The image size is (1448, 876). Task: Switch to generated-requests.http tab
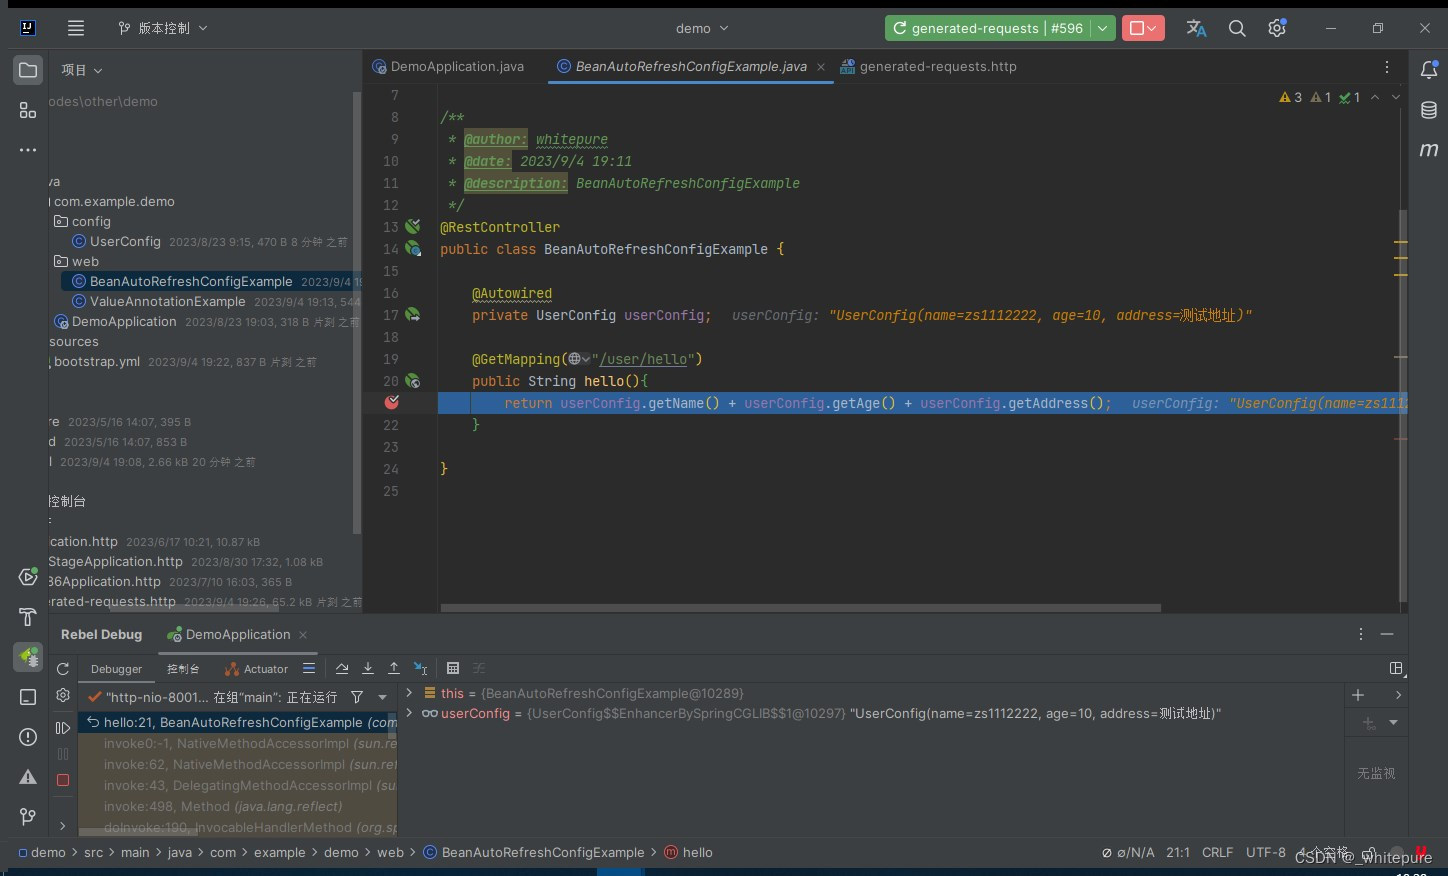tap(928, 67)
